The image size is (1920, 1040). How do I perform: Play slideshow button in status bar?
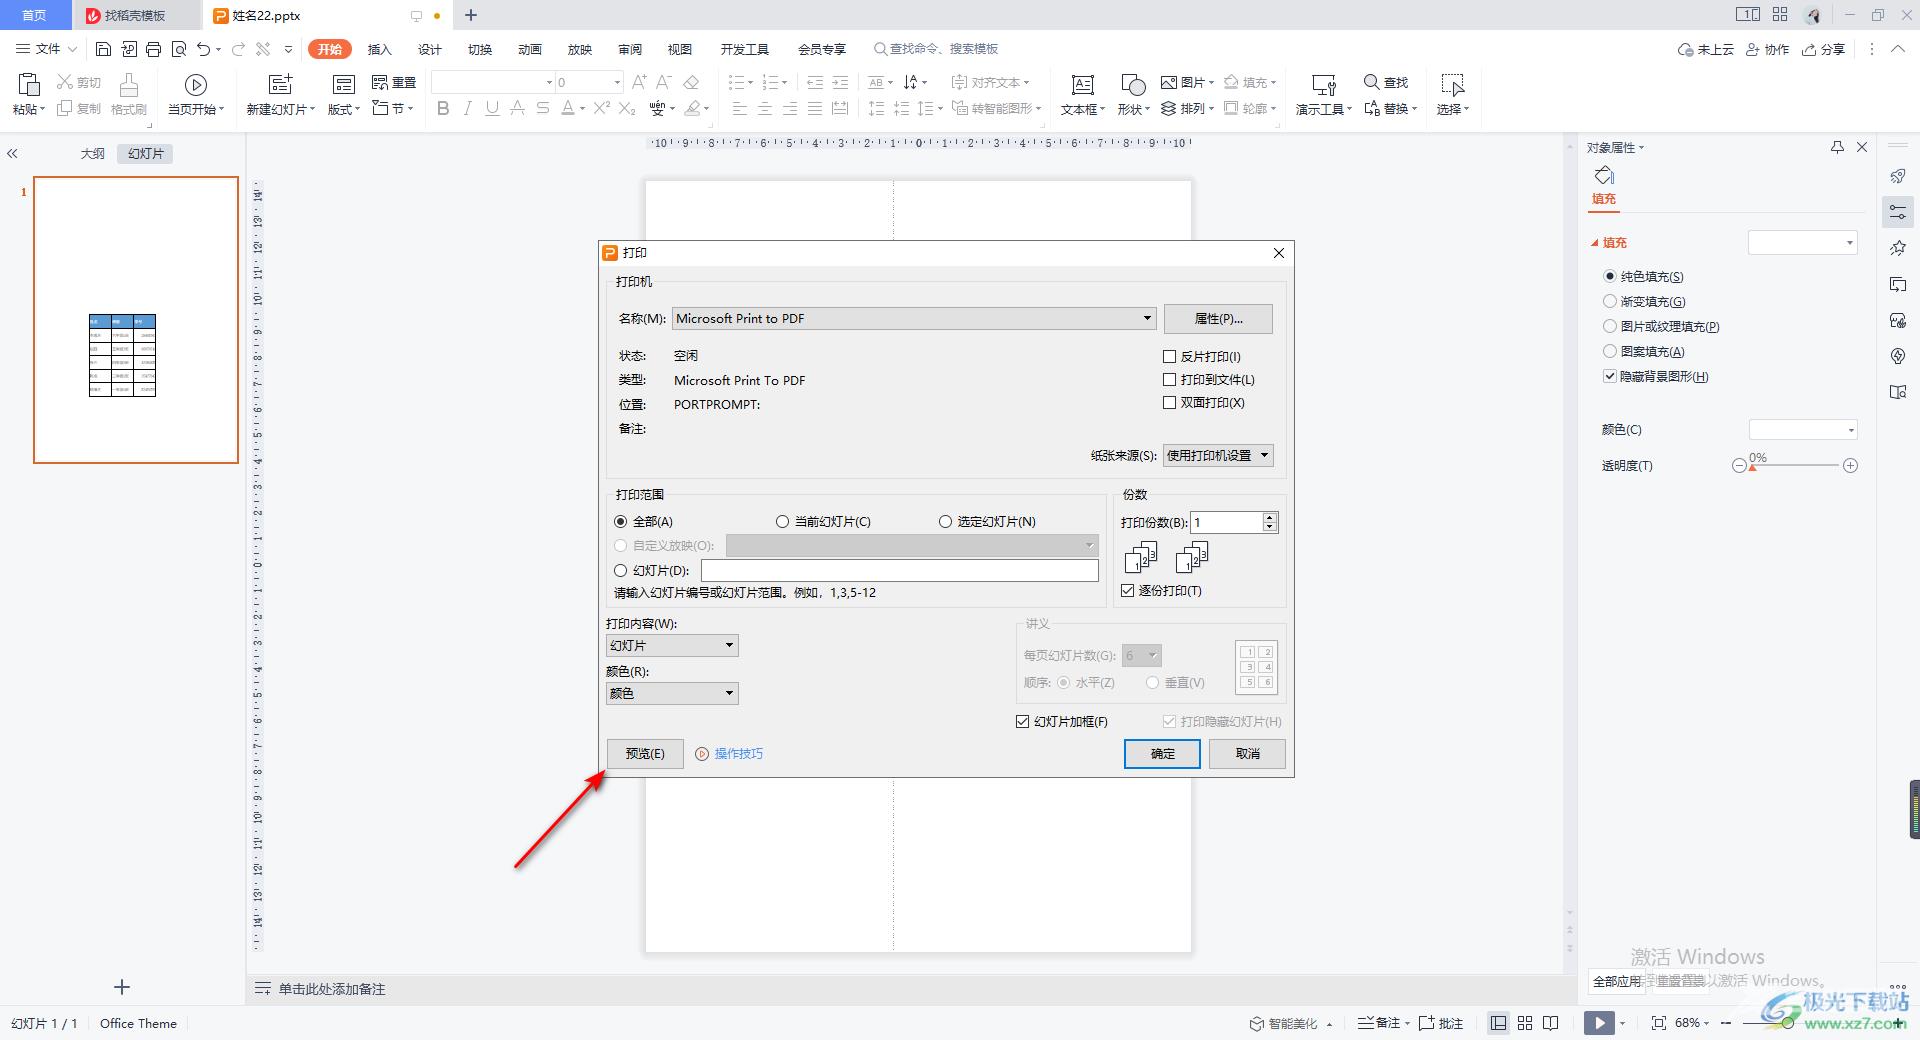(1599, 1023)
